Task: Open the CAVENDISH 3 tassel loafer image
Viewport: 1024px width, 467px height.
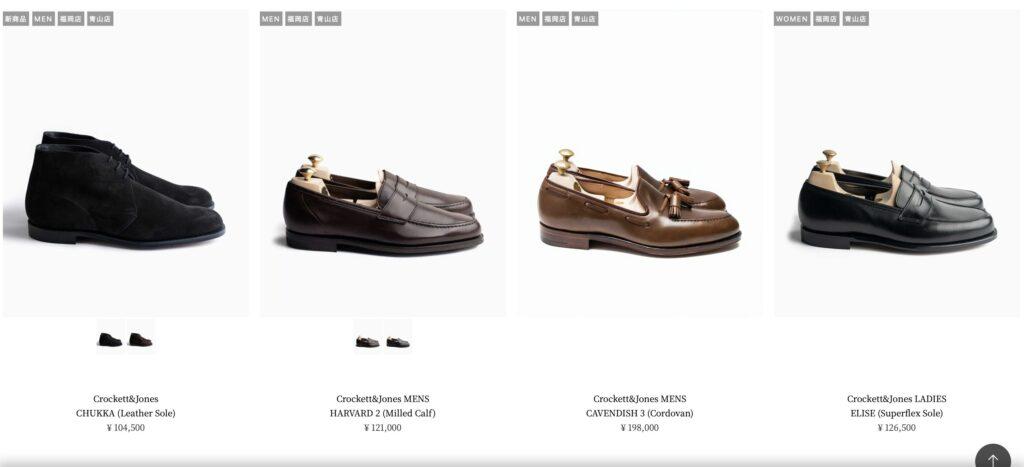Action: click(x=639, y=163)
